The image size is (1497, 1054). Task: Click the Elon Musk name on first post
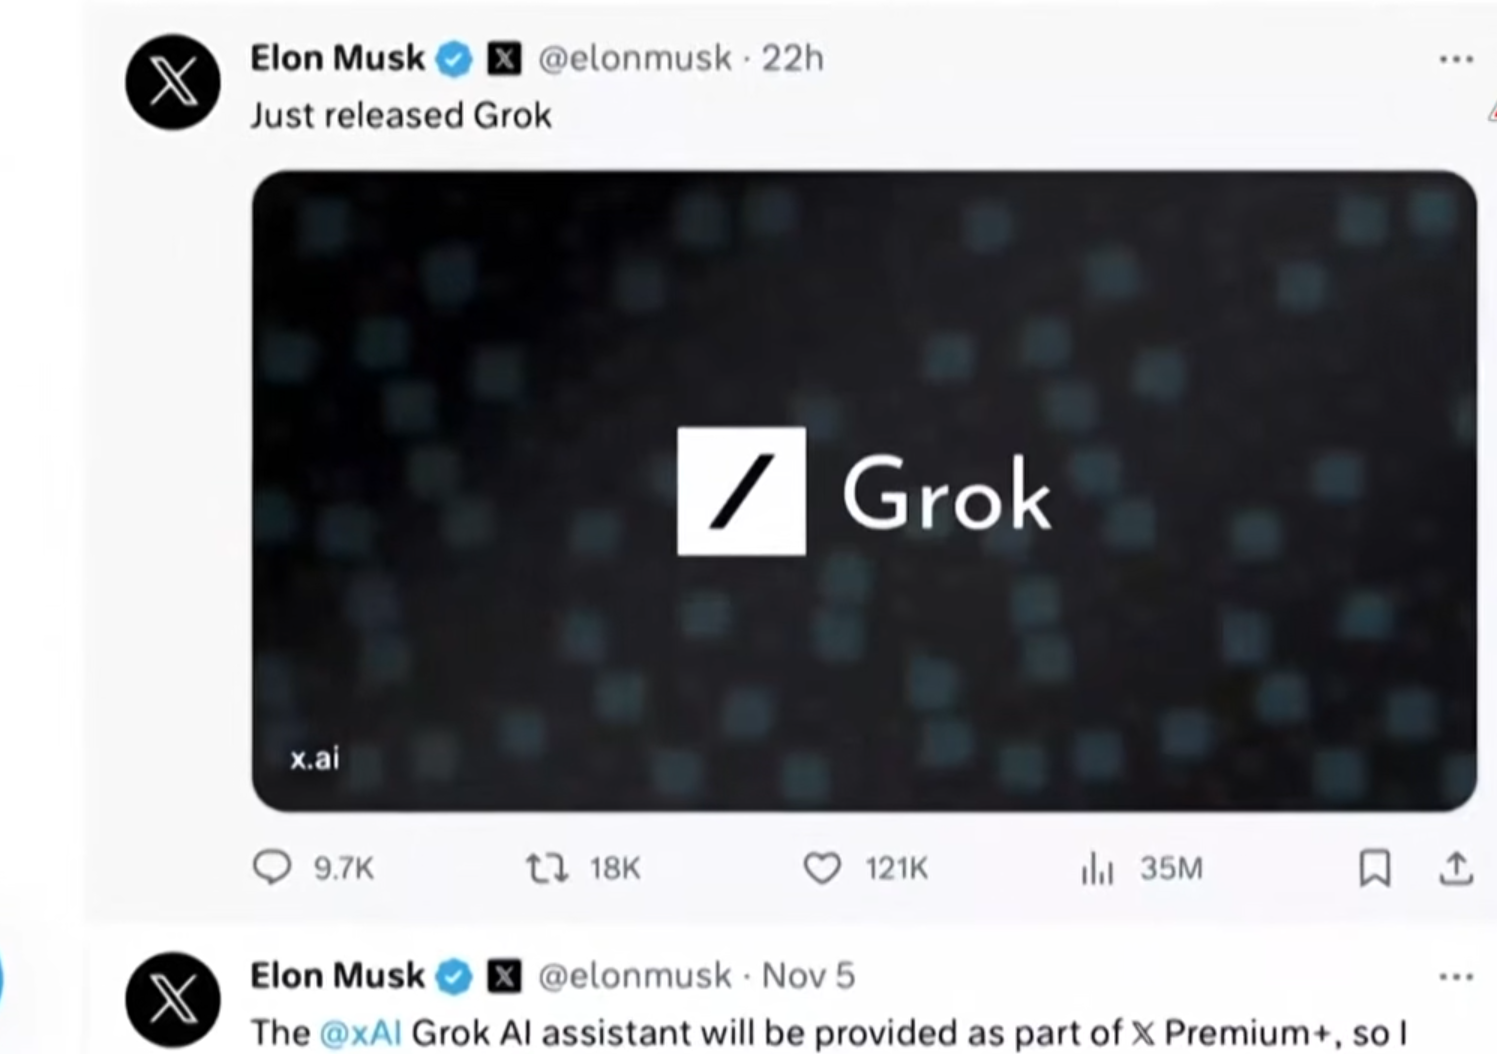(x=337, y=58)
